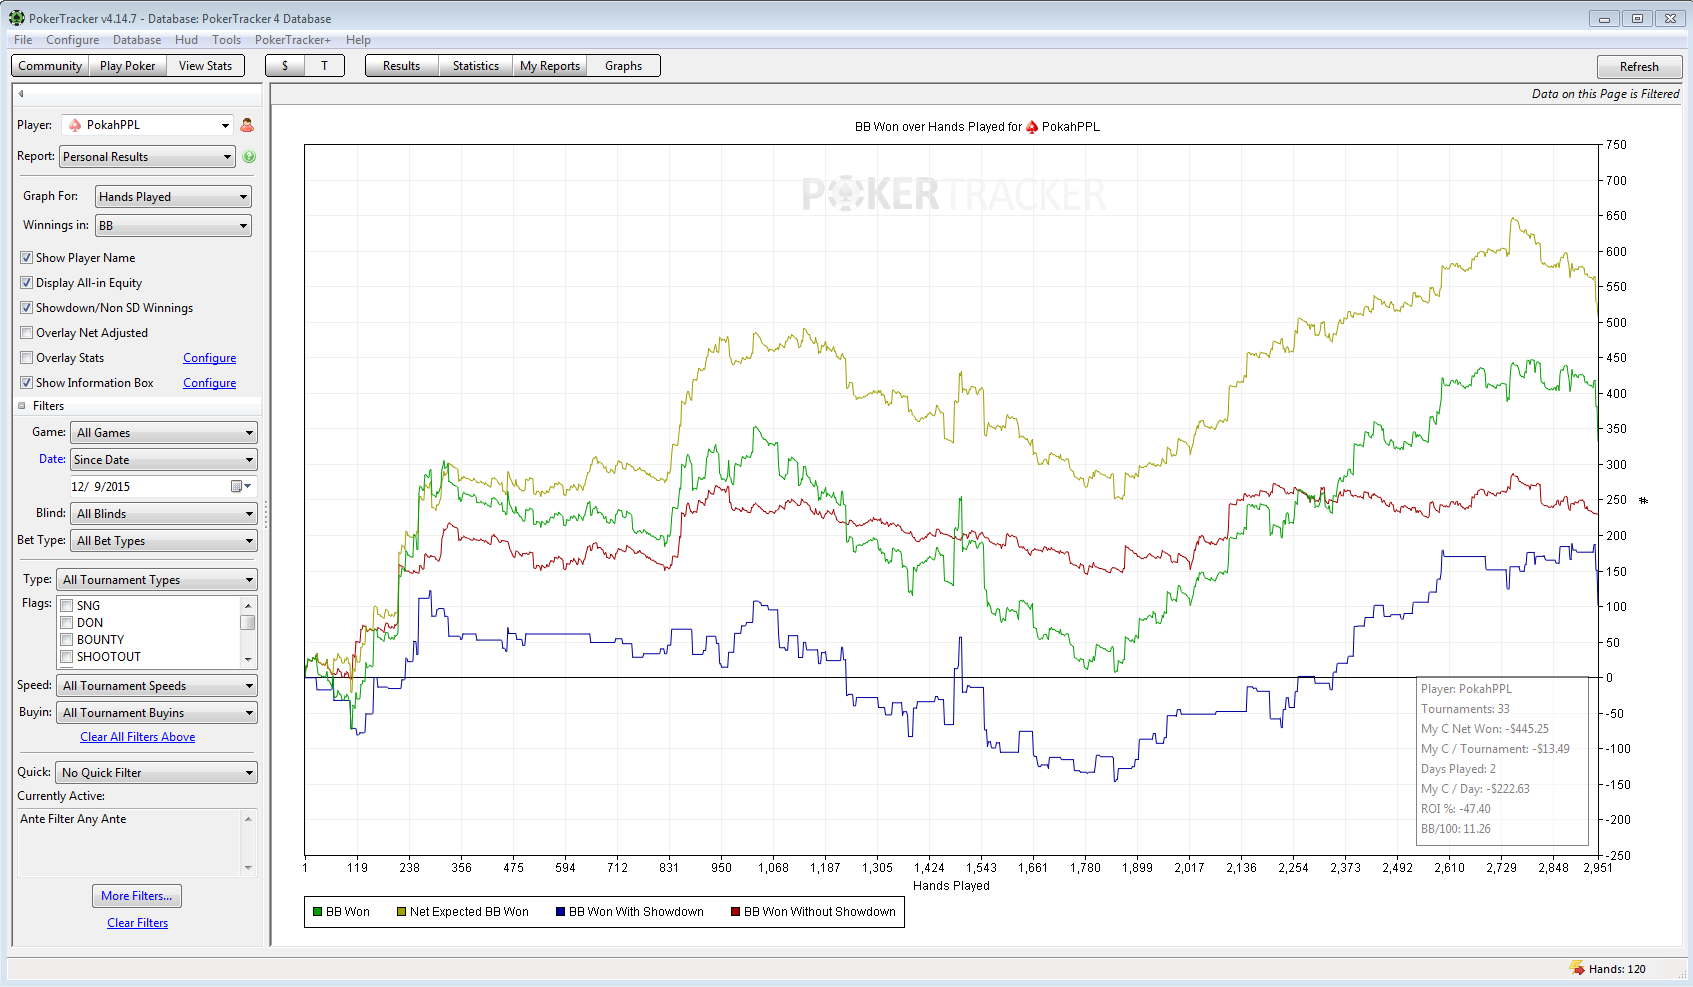Open the All Tournament Buyins dropdown
This screenshot has height=987, width=1693.
156,713
